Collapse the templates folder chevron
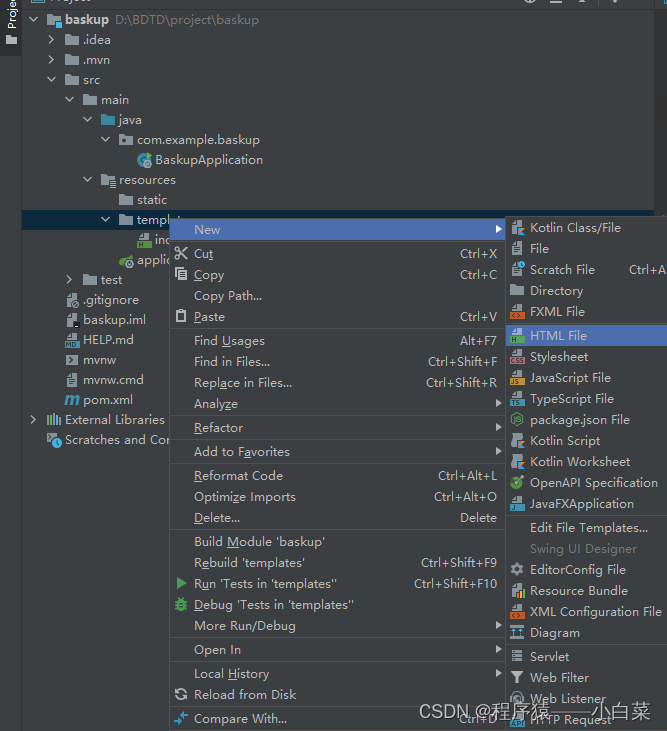 click(106, 220)
